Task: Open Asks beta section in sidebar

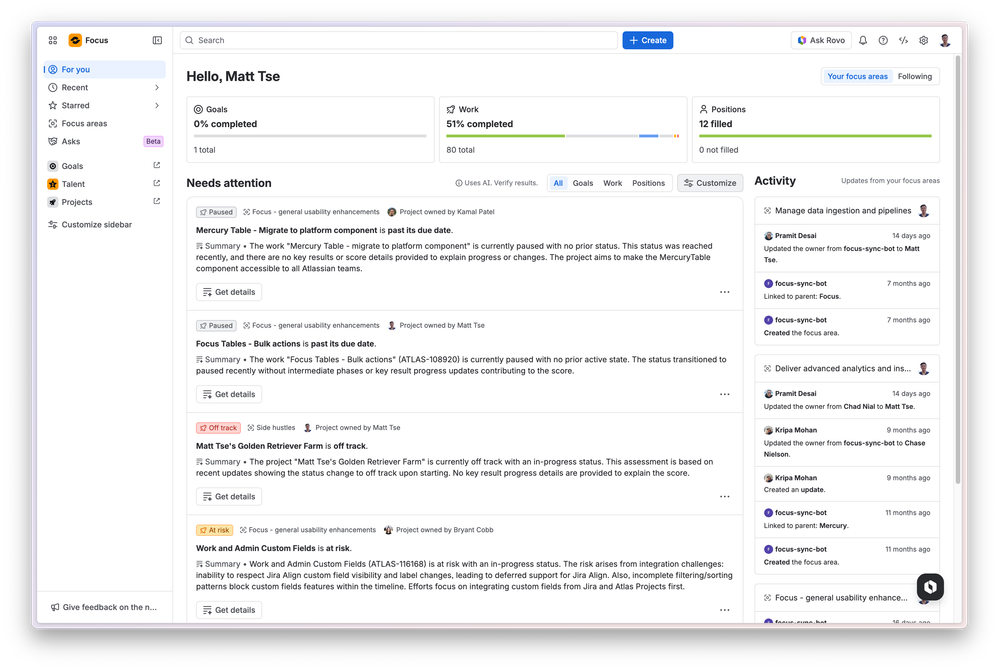Action: point(104,141)
